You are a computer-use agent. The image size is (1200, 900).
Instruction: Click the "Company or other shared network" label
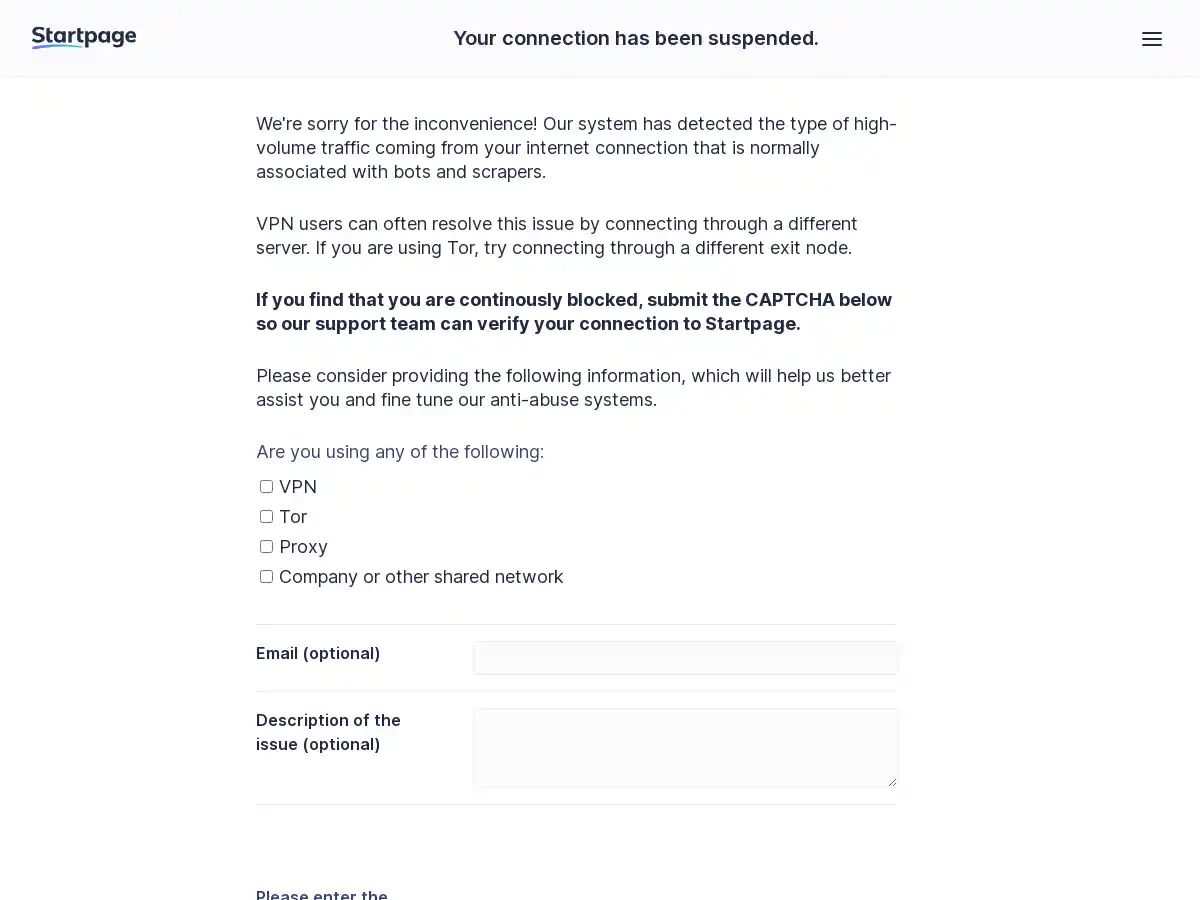(421, 577)
